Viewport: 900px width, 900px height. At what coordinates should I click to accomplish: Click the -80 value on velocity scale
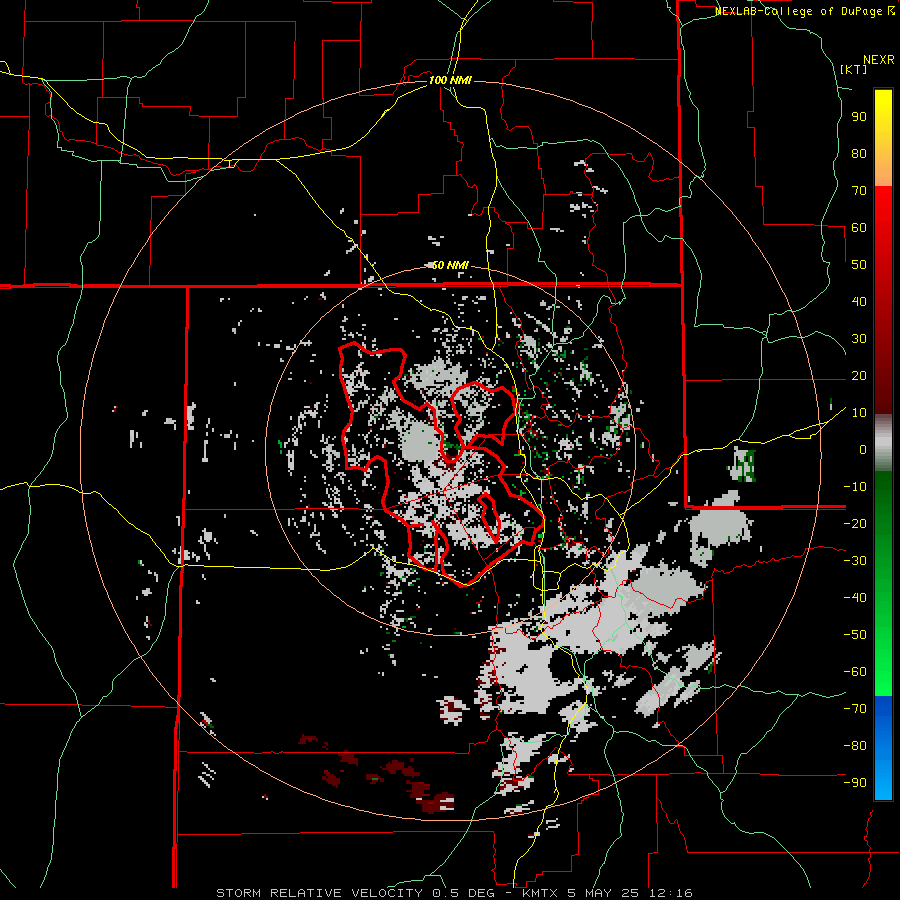[x=855, y=746]
